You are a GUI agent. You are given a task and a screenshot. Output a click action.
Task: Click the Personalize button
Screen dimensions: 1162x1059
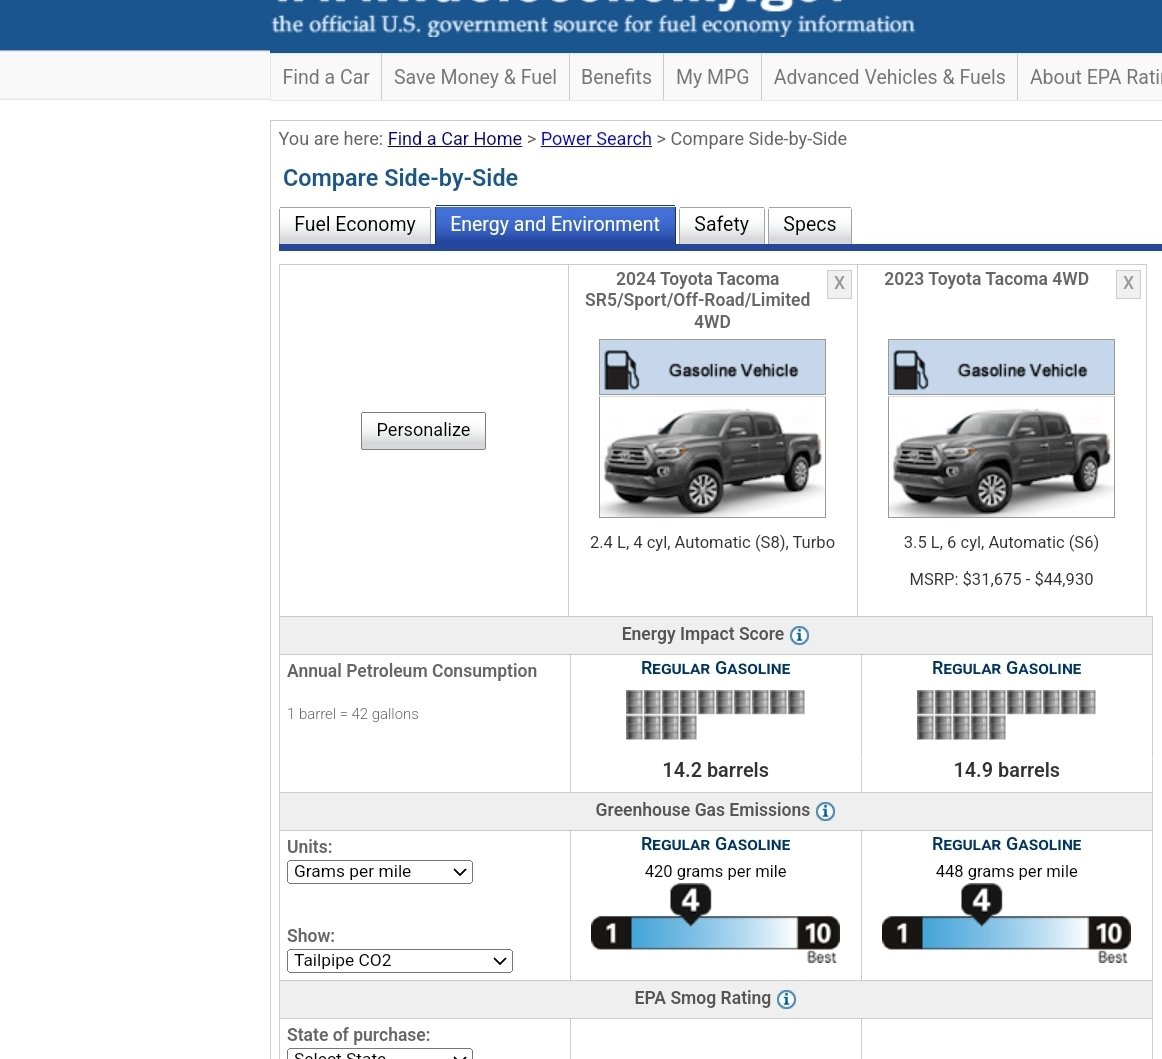423,431
